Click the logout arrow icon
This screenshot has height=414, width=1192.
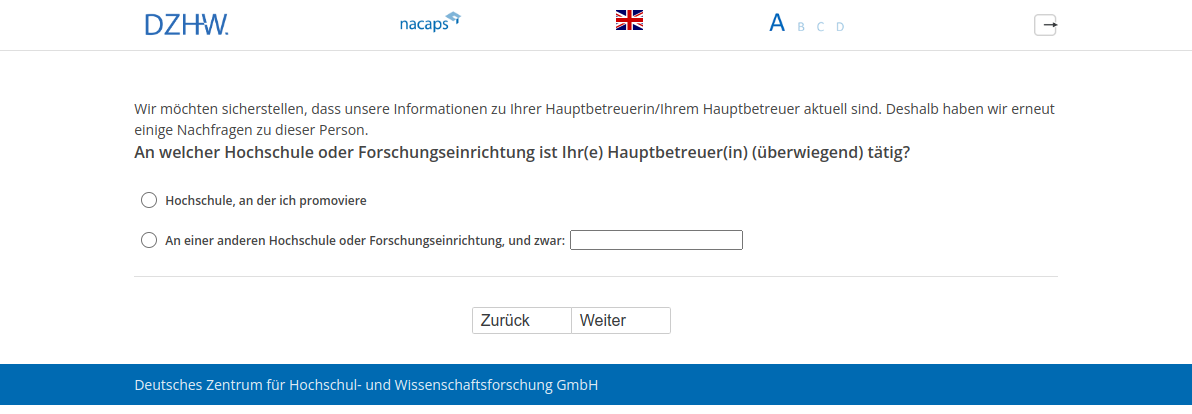point(1045,25)
